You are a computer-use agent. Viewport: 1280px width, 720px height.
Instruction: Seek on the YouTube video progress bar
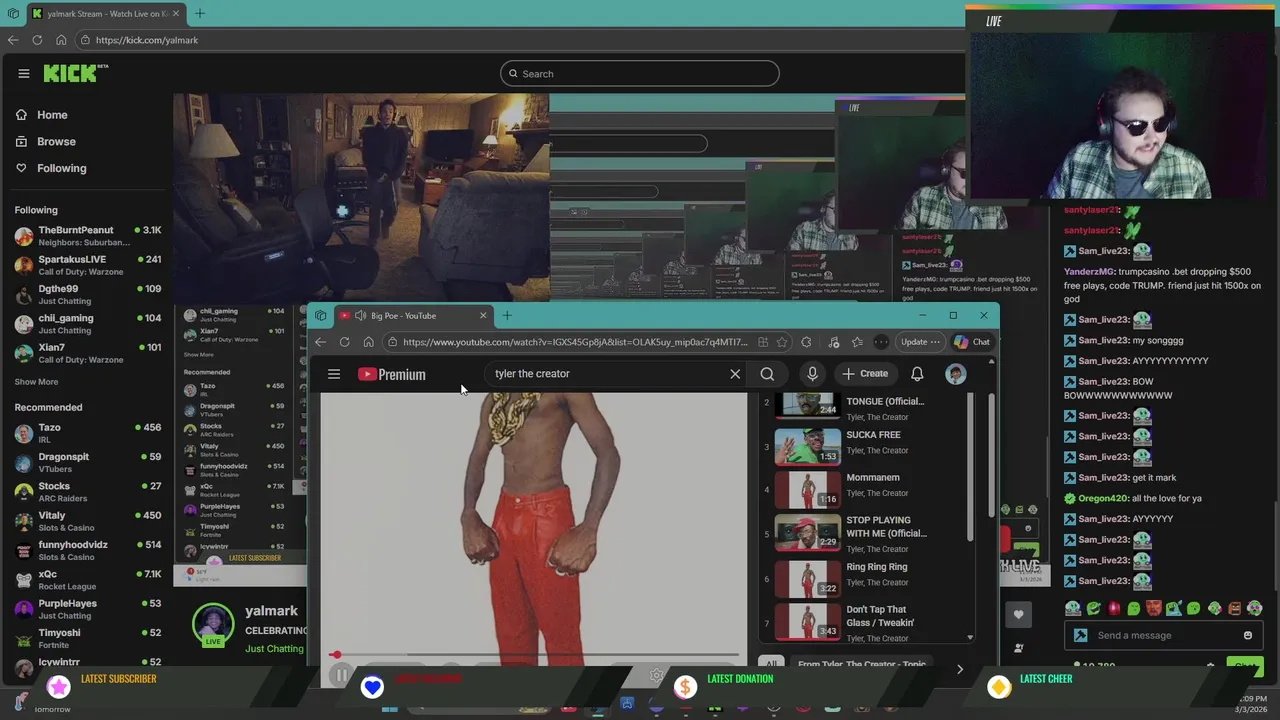pyautogui.click(x=536, y=655)
